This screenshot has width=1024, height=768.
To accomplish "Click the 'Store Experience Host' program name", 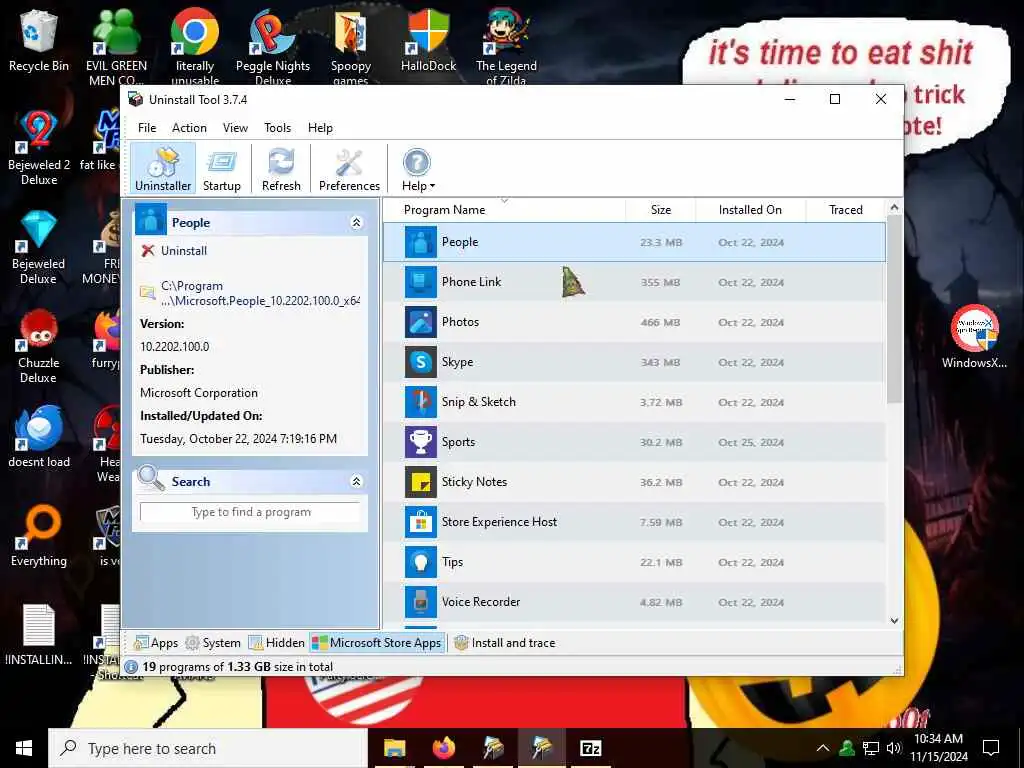I will (x=499, y=522).
